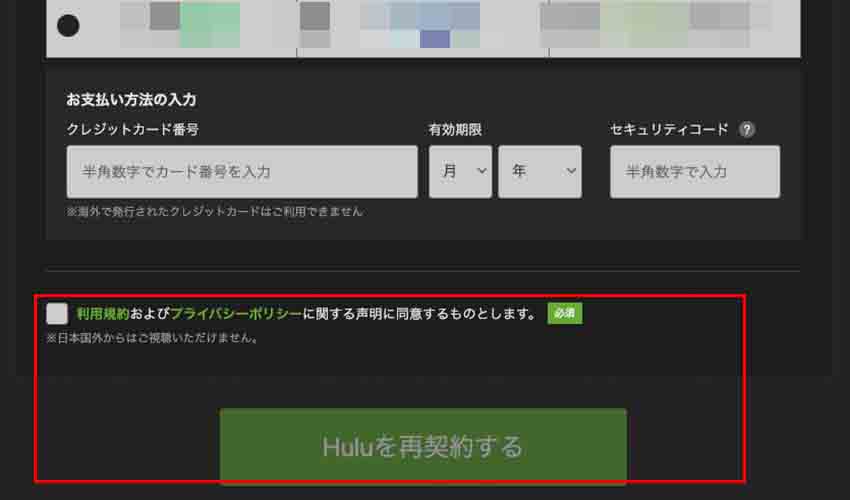Click the security code input field

point(695,171)
